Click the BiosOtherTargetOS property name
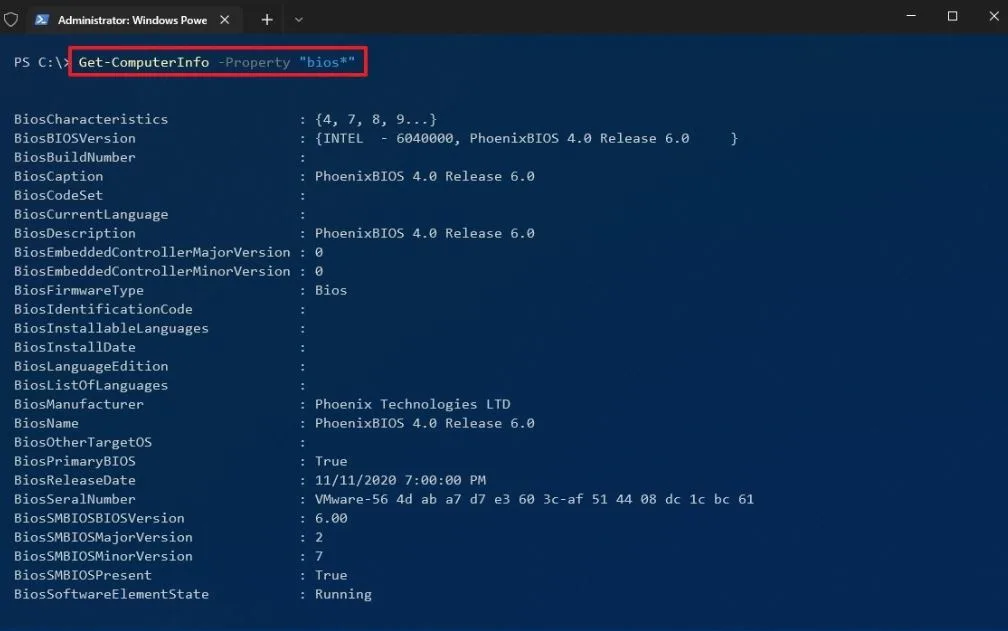 [x=83, y=442]
